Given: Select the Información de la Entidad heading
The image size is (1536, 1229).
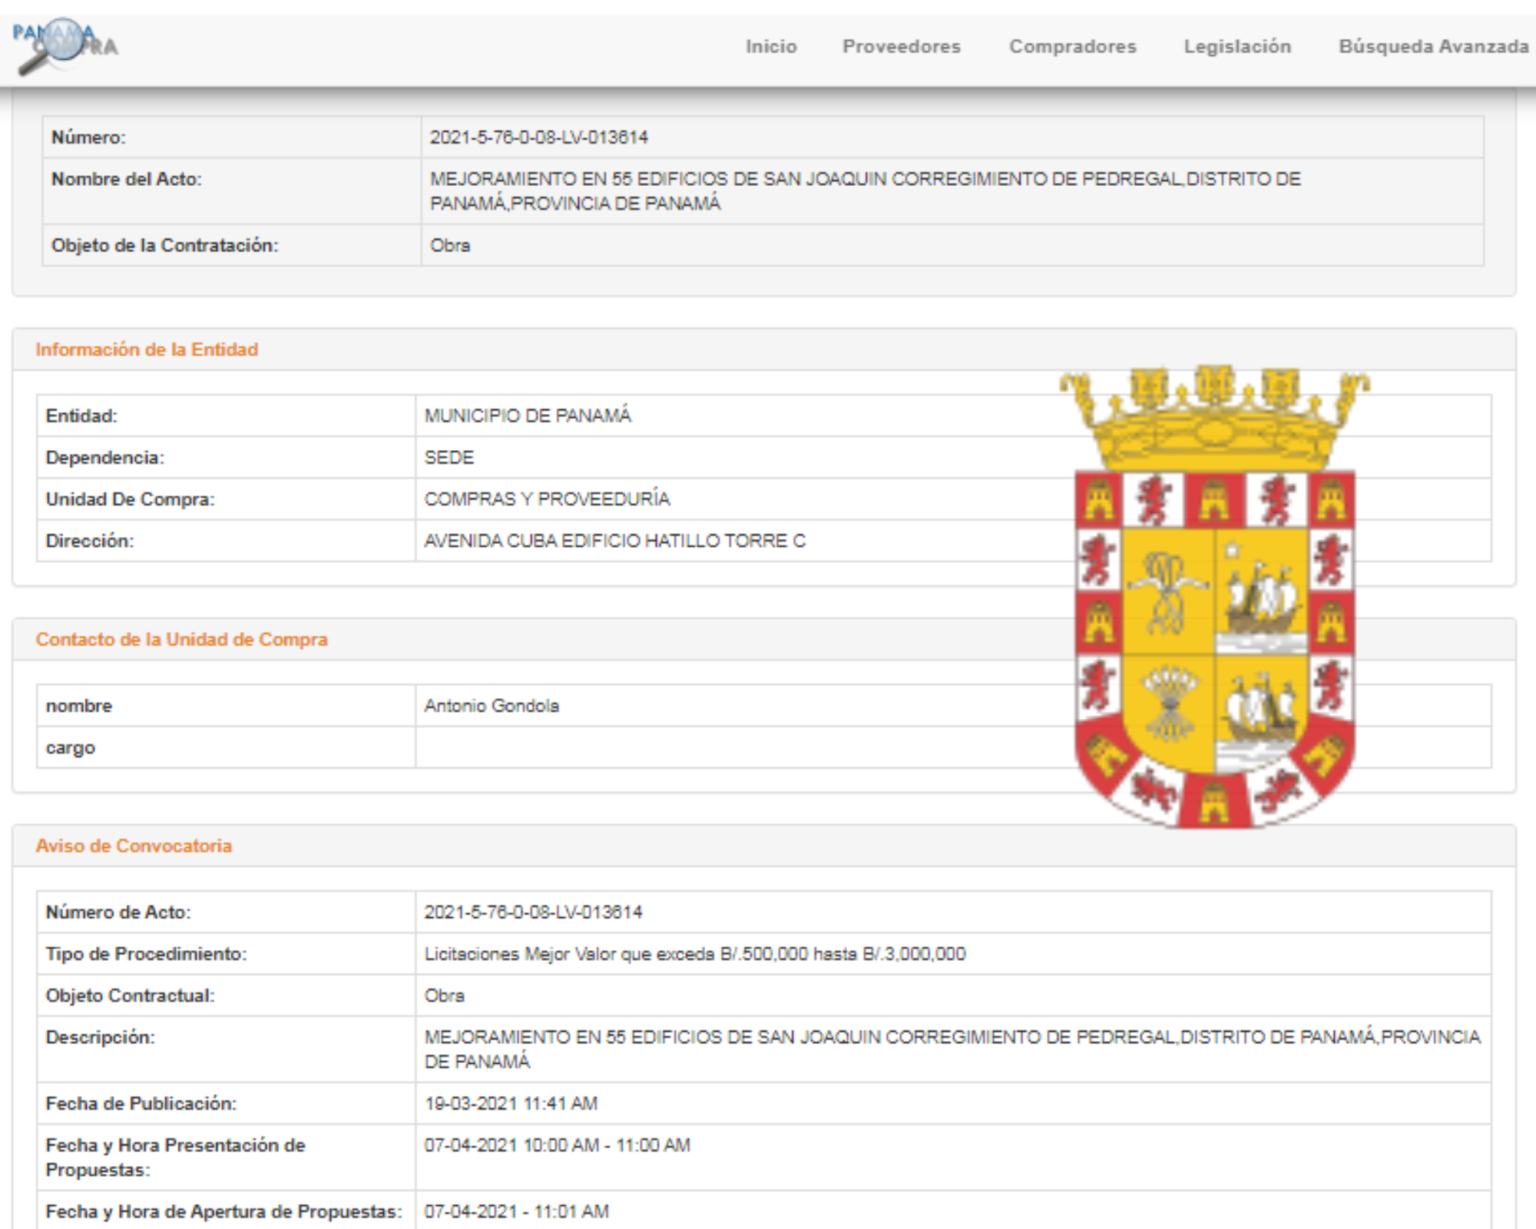Looking at the screenshot, I should coord(147,349).
